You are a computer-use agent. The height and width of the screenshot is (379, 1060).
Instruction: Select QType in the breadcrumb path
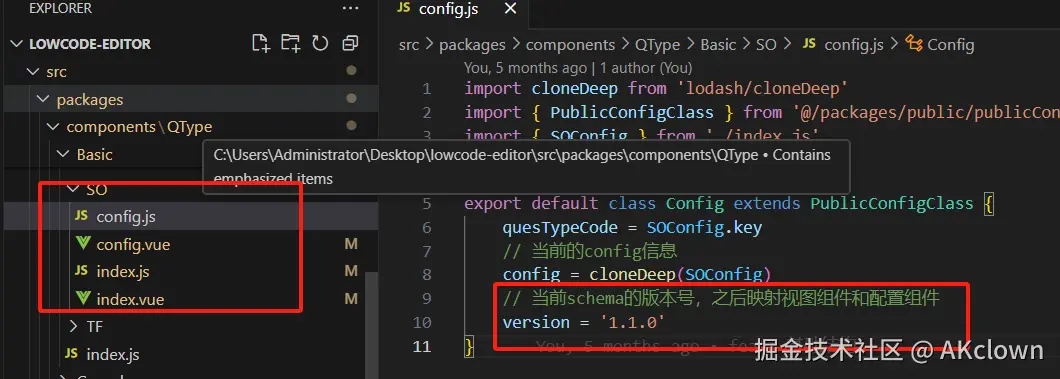point(658,45)
